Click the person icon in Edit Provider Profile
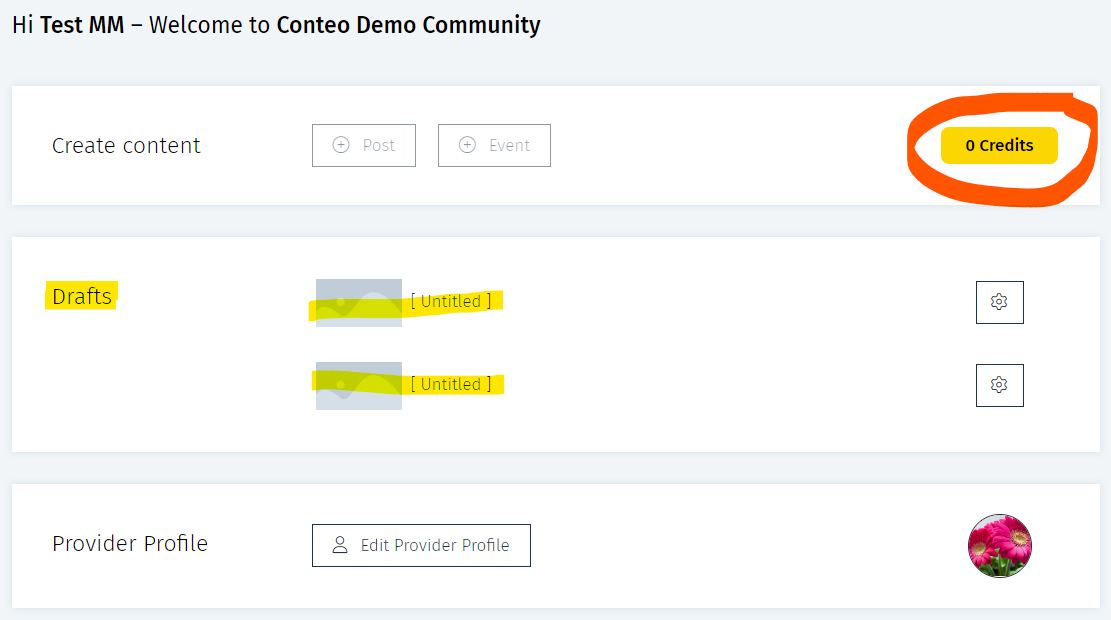 click(x=340, y=545)
